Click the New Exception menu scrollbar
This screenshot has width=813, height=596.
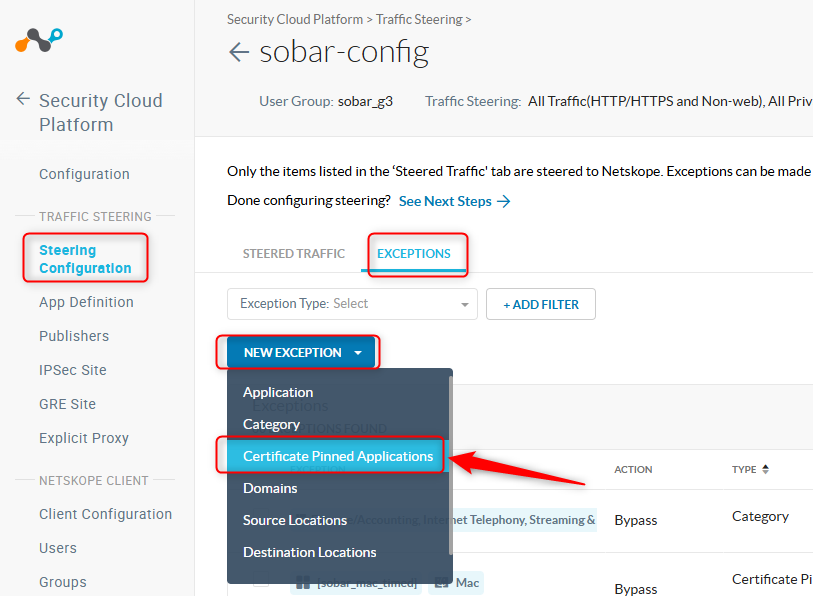coord(451,465)
